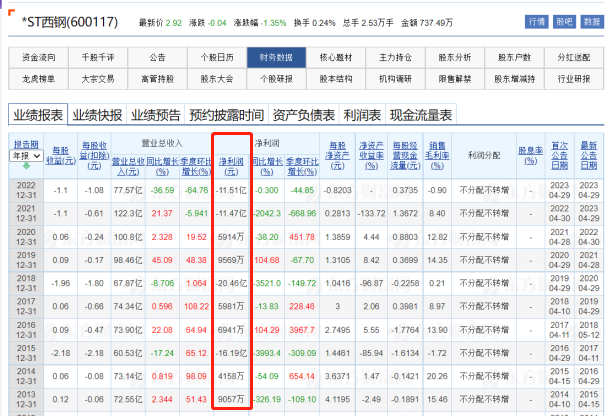Switch to the 业绩快报 tab
Viewport: 607px width, 417px height.
tap(97, 115)
